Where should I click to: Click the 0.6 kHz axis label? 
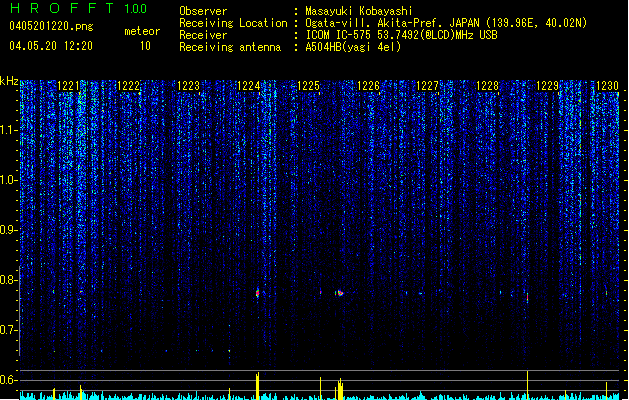pos(8,380)
